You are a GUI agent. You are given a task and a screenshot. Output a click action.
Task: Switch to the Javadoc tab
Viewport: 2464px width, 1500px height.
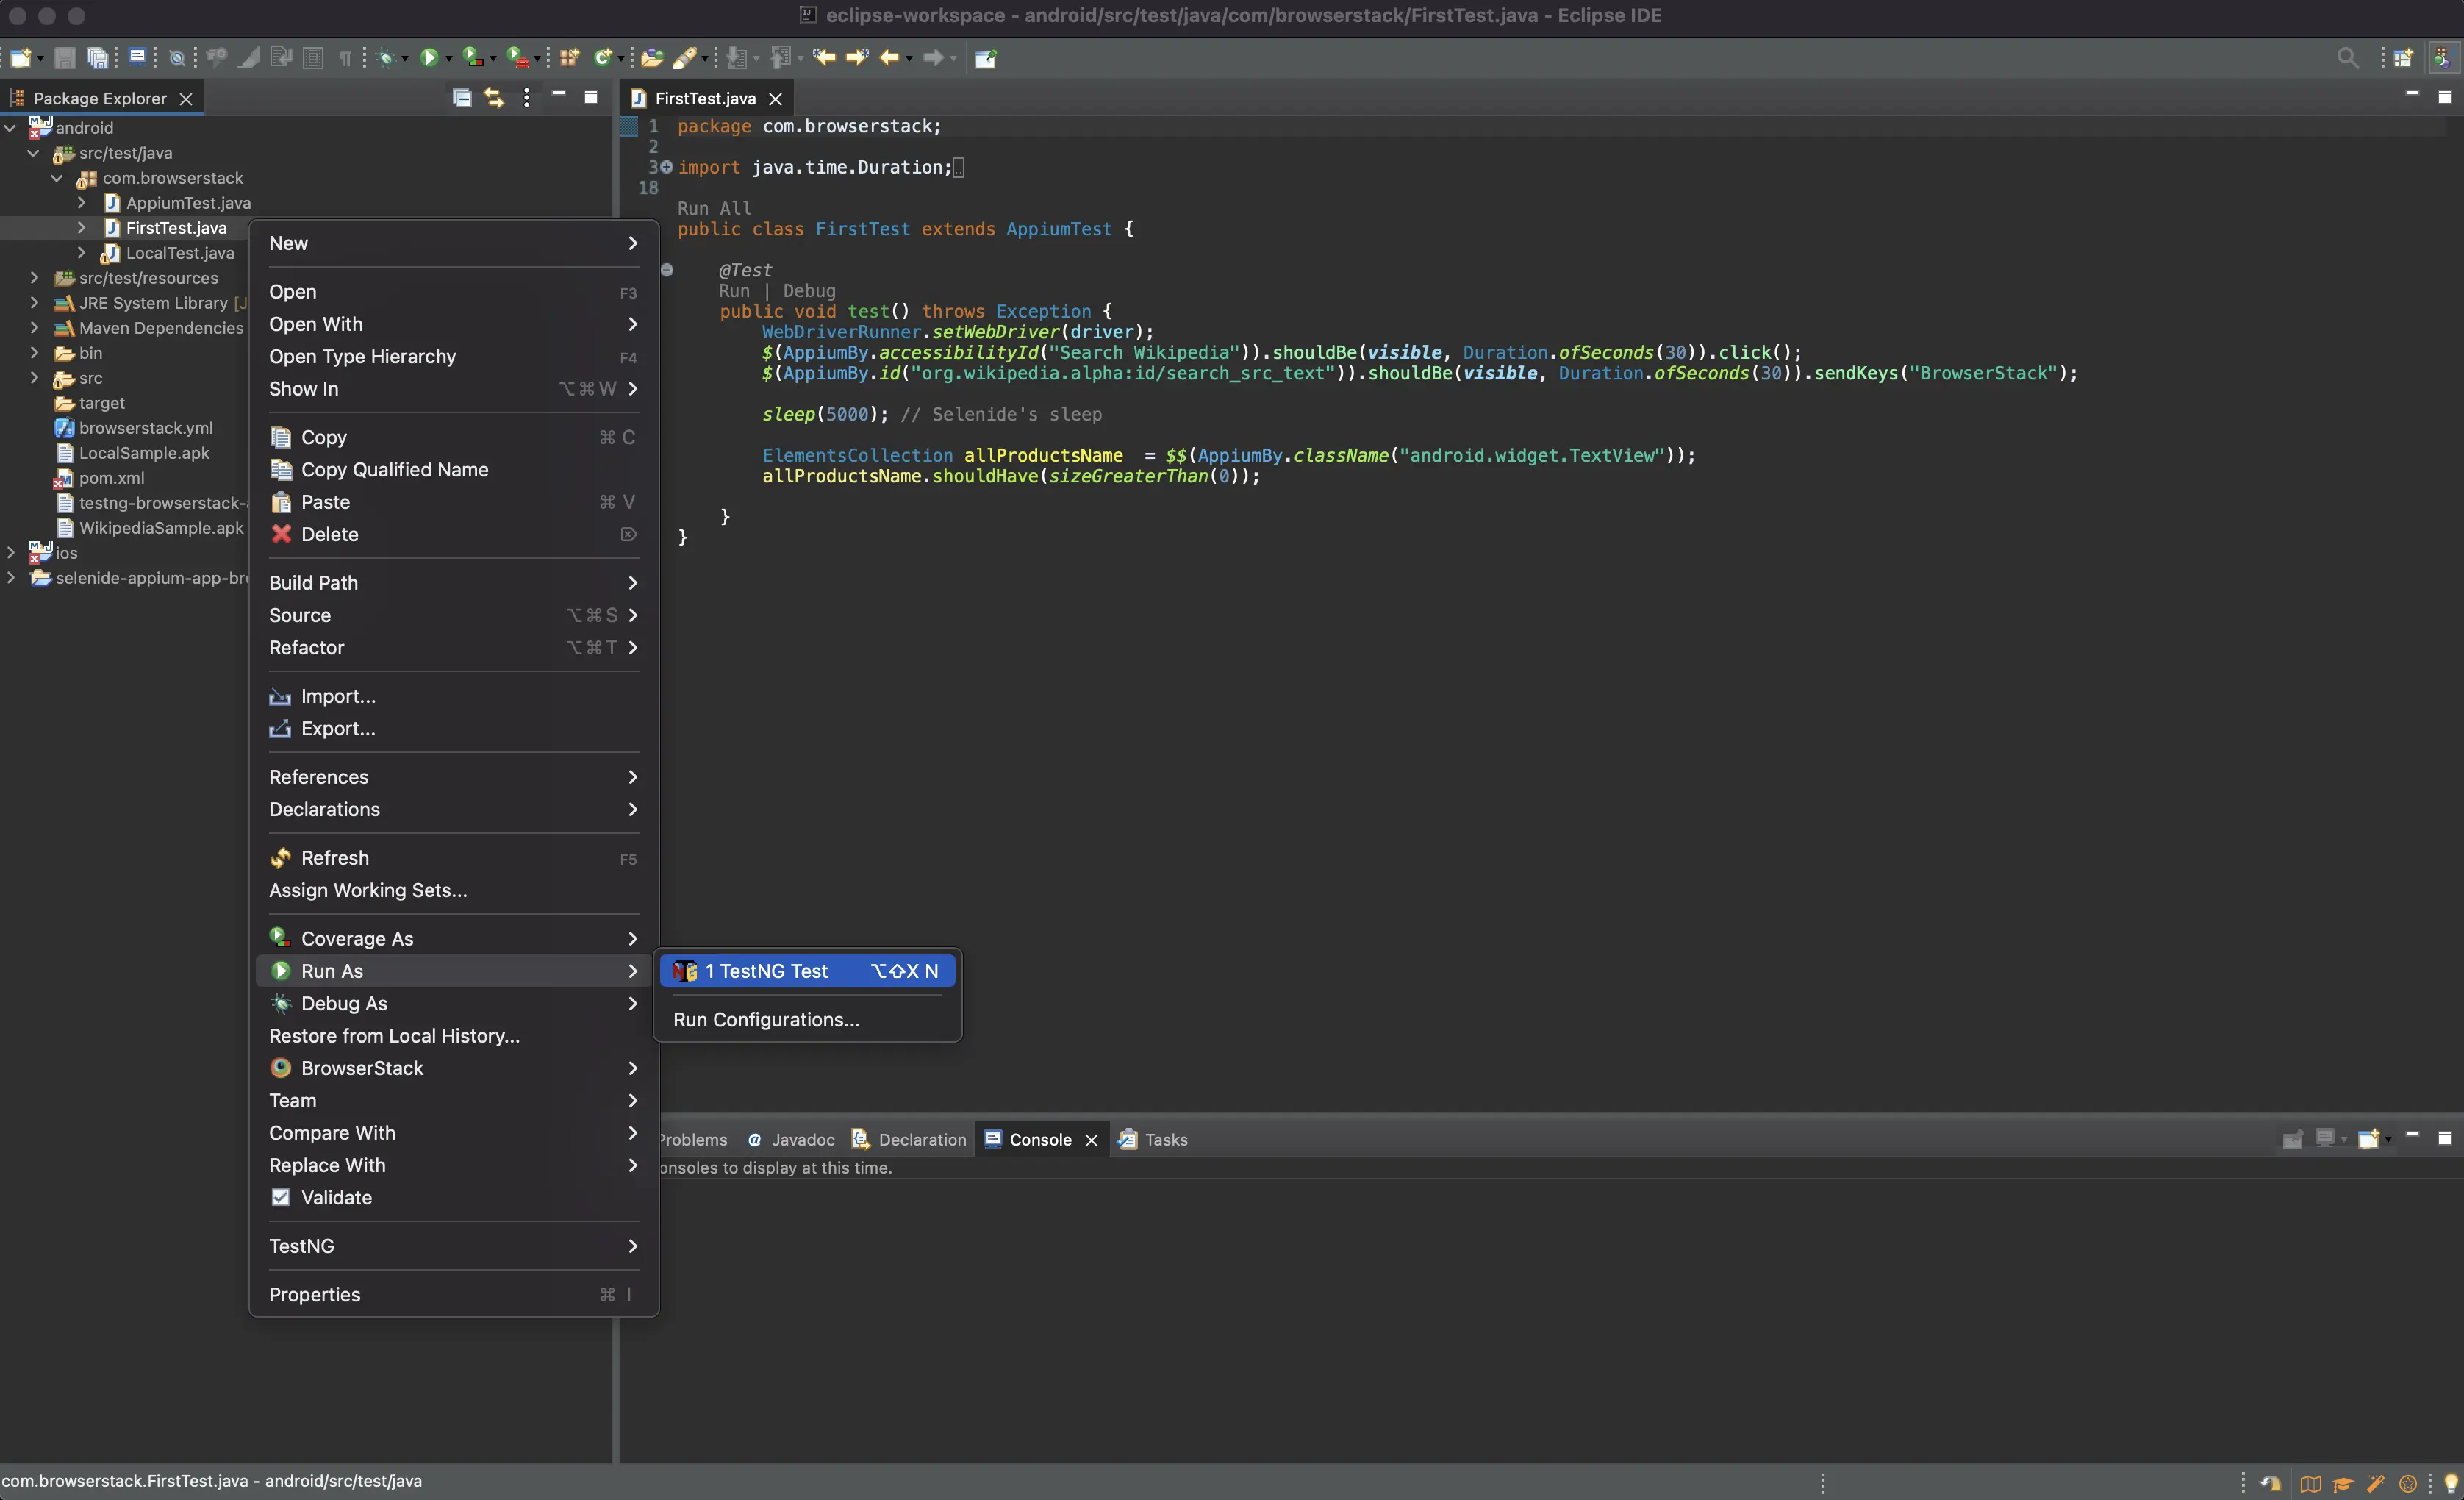tap(802, 1140)
